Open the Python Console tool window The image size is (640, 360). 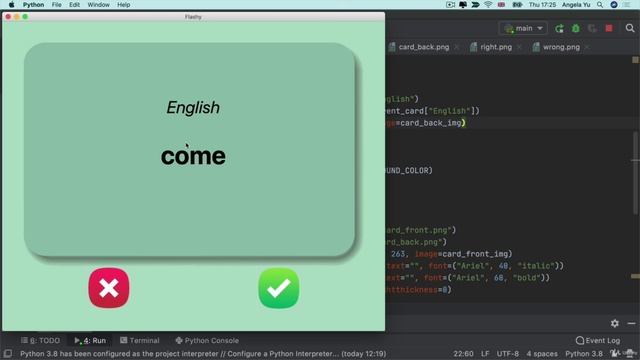click(207, 340)
